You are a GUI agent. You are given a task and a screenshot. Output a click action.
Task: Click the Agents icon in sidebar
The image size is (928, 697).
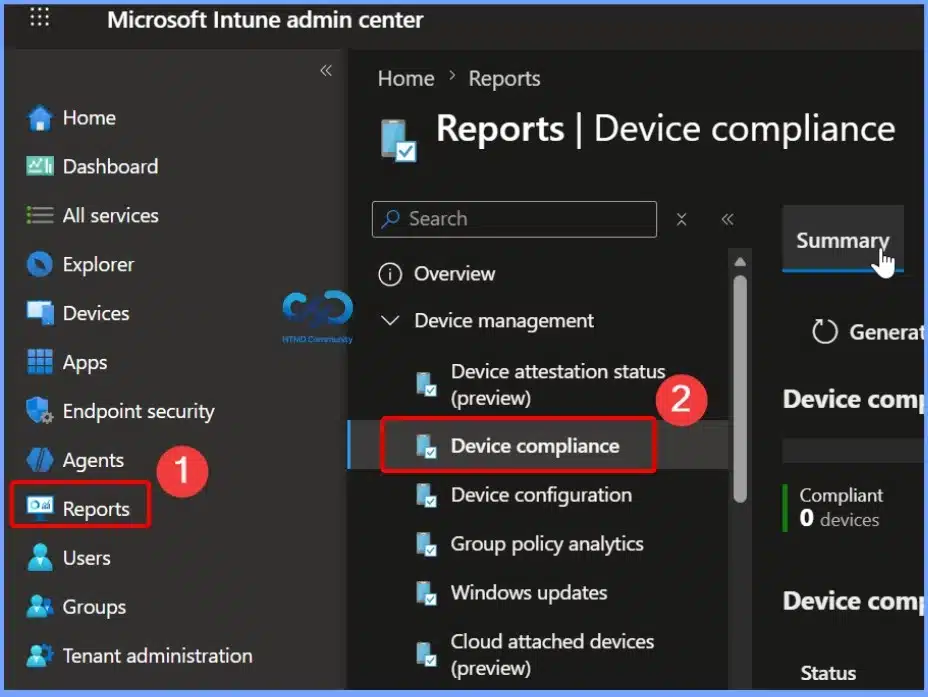tap(40, 460)
